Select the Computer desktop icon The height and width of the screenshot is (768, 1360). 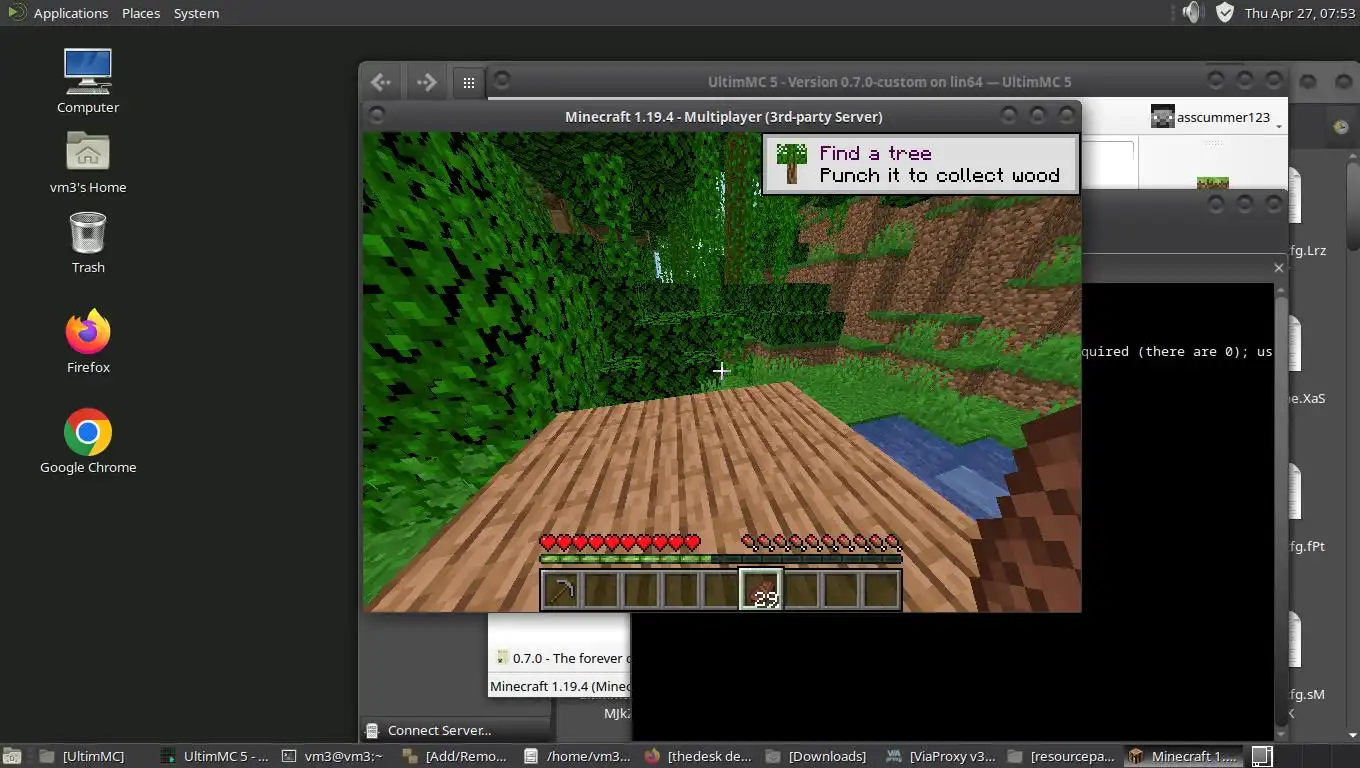[88, 81]
